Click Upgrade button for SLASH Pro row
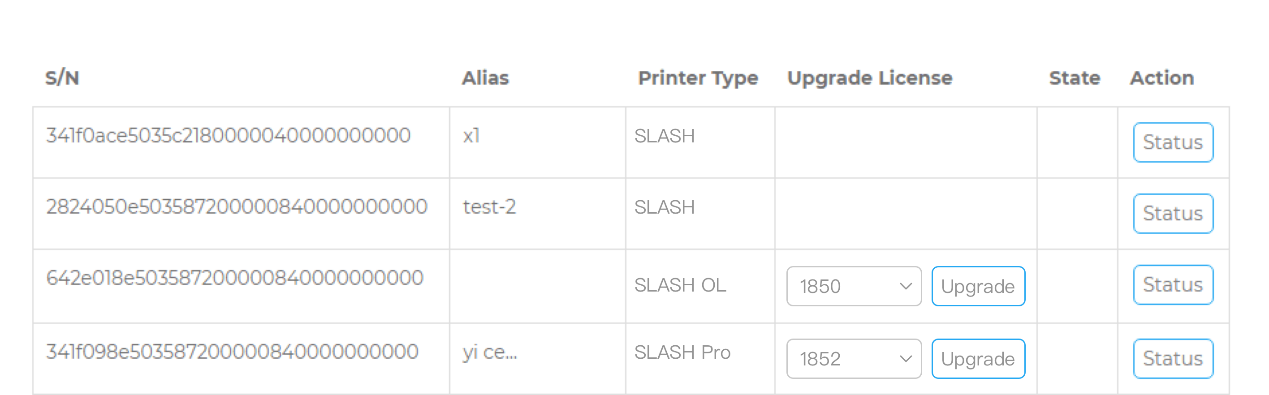Image resolution: width=1269 pixels, height=395 pixels. click(x=978, y=359)
